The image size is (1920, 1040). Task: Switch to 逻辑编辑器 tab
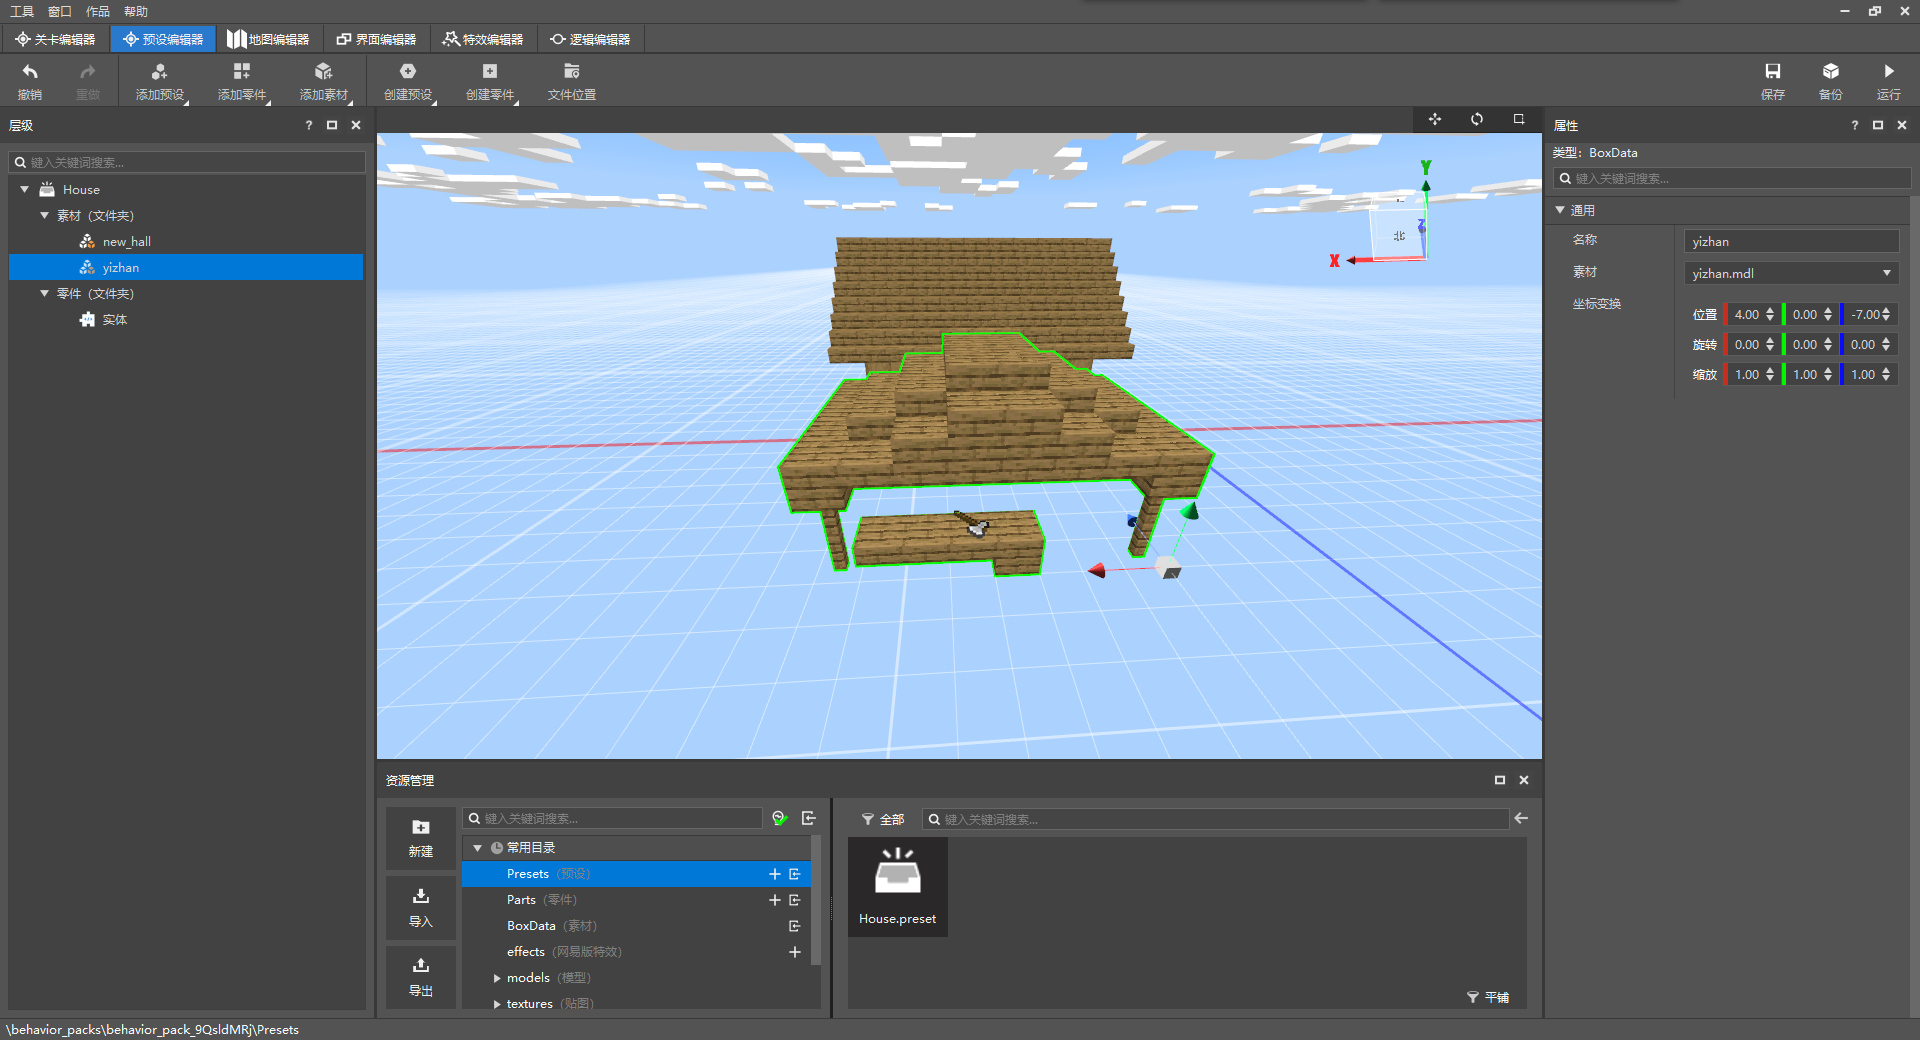[590, 39]
